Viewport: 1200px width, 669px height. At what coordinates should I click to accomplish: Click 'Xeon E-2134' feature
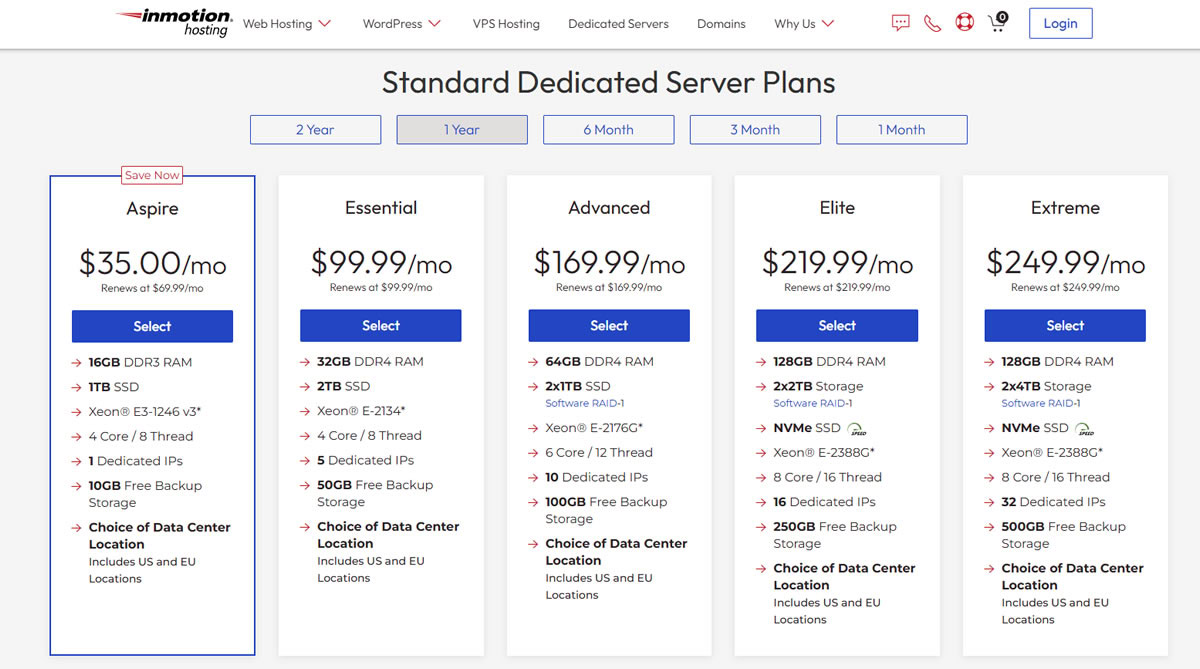click(361, 410)
